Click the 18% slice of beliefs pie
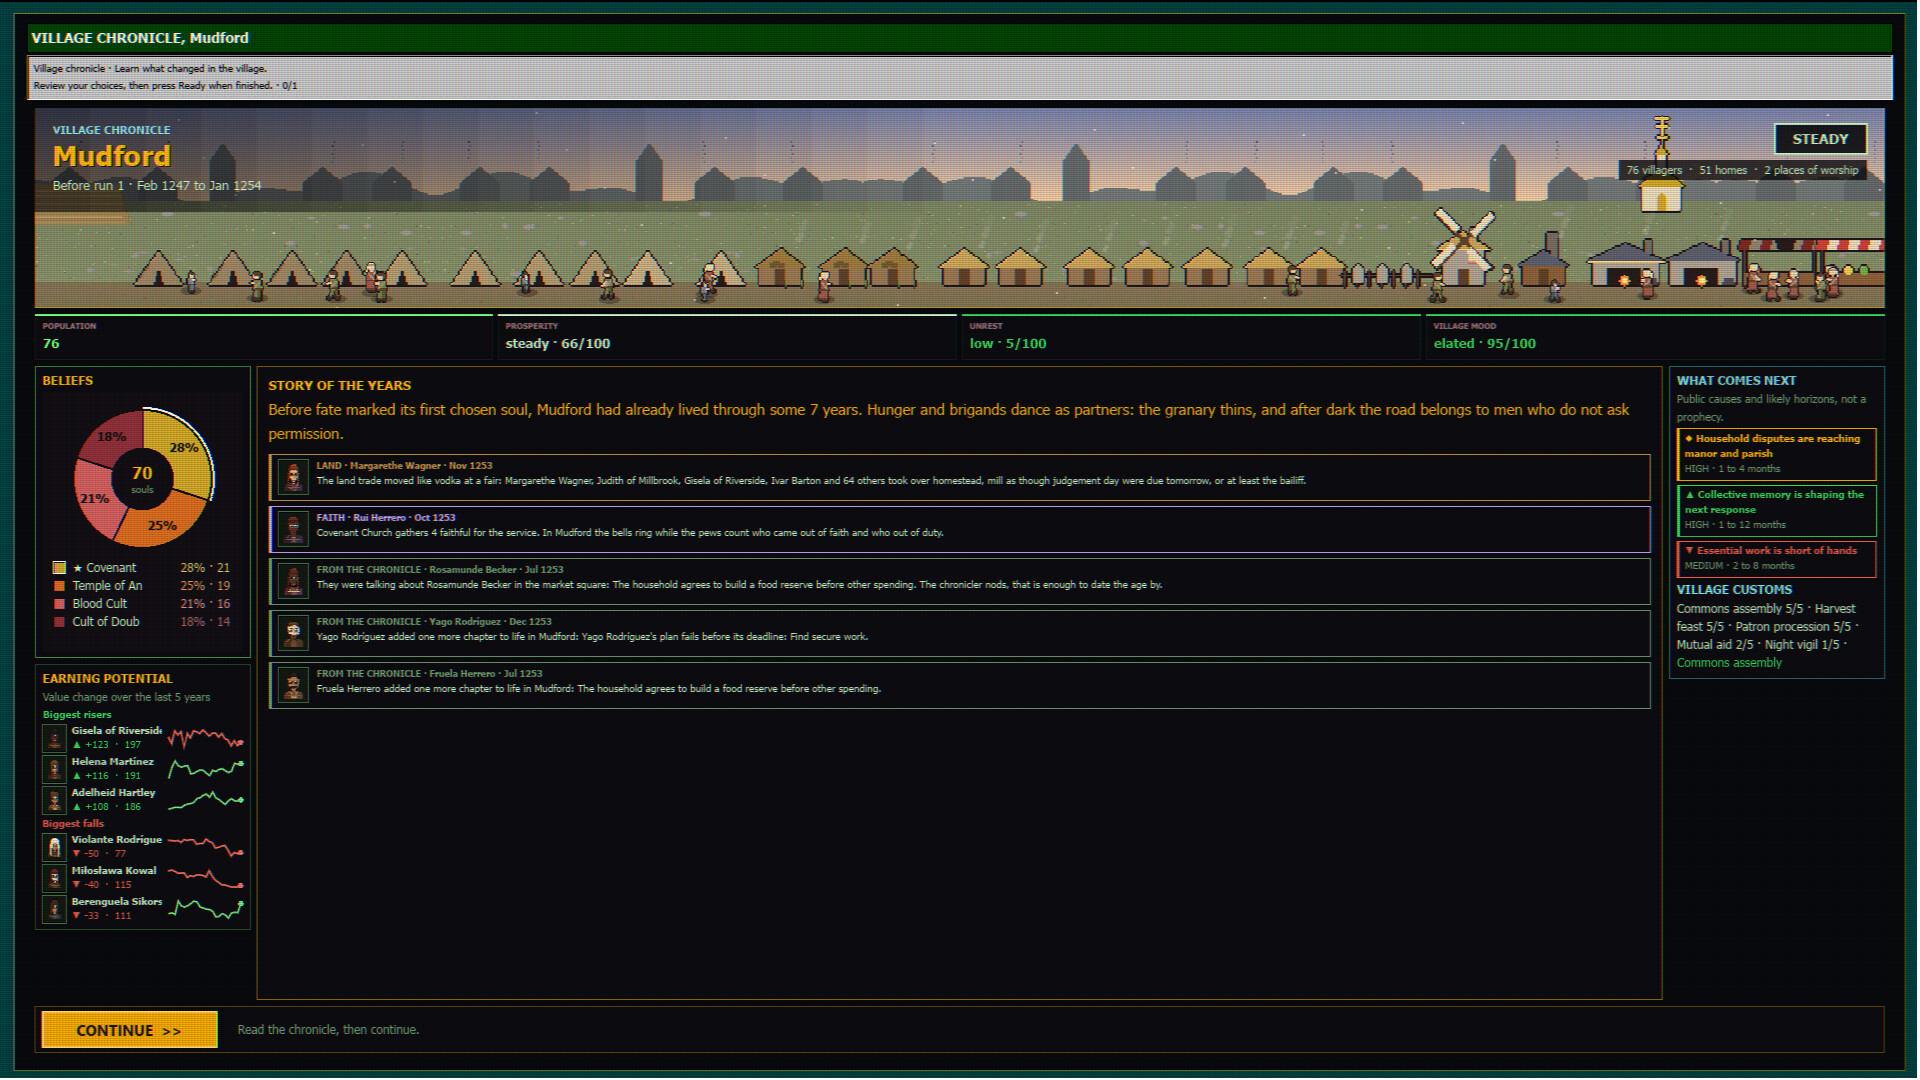Screen dimensions: 1920x1080 tap(112, 436)
